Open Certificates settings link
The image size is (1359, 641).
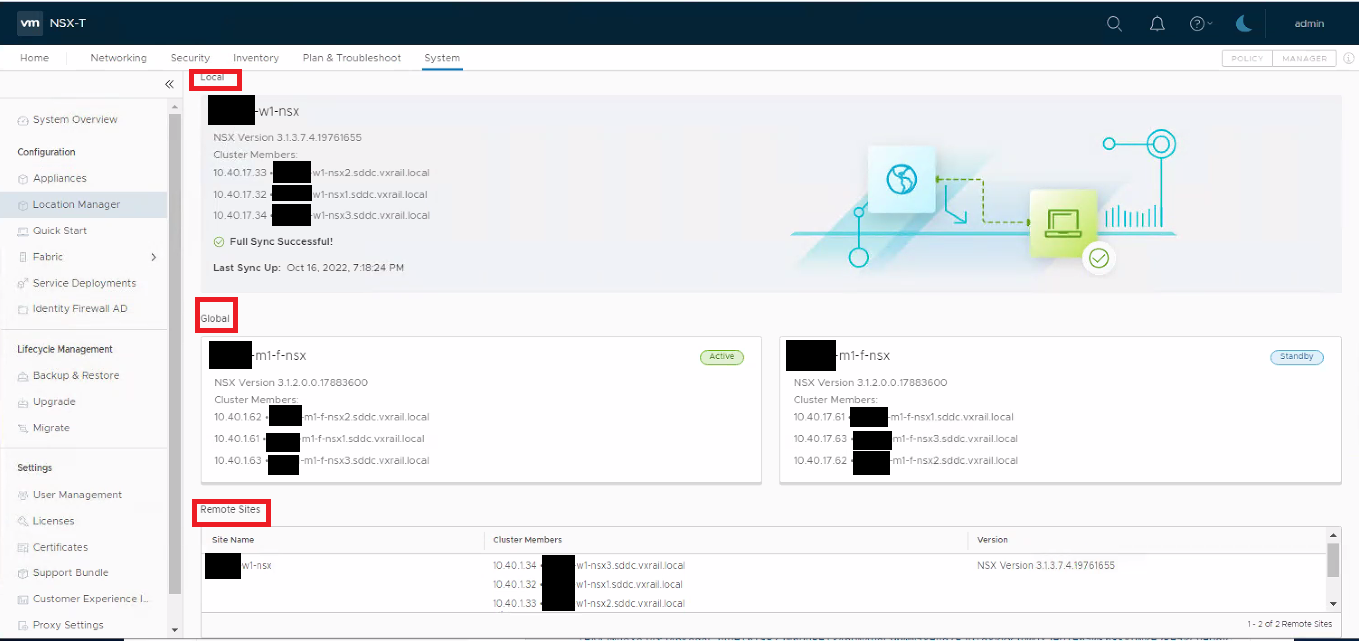point(60,547)
